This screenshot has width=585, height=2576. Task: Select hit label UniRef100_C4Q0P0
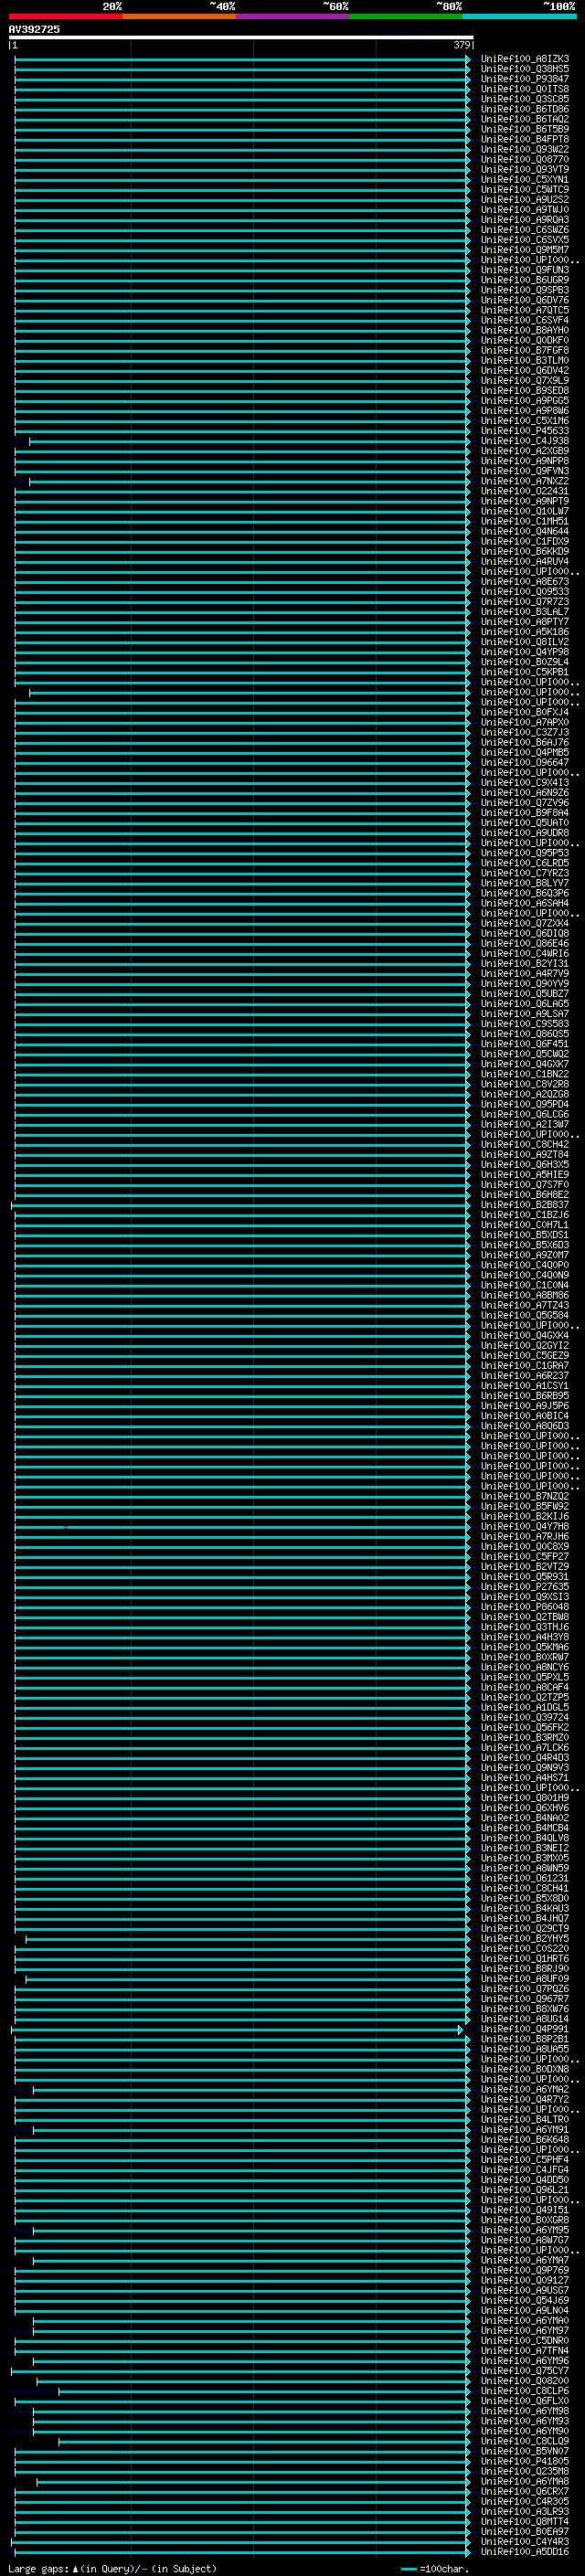[525, 1265]
